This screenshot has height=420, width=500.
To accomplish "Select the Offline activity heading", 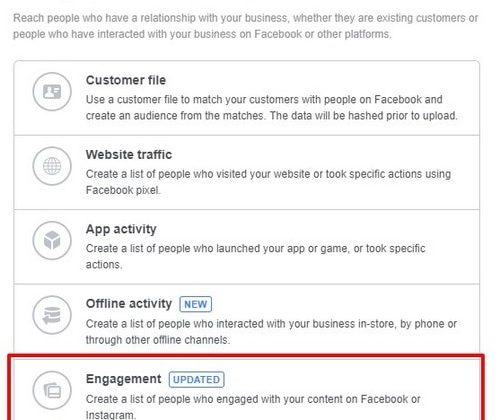I will [129, 304].
